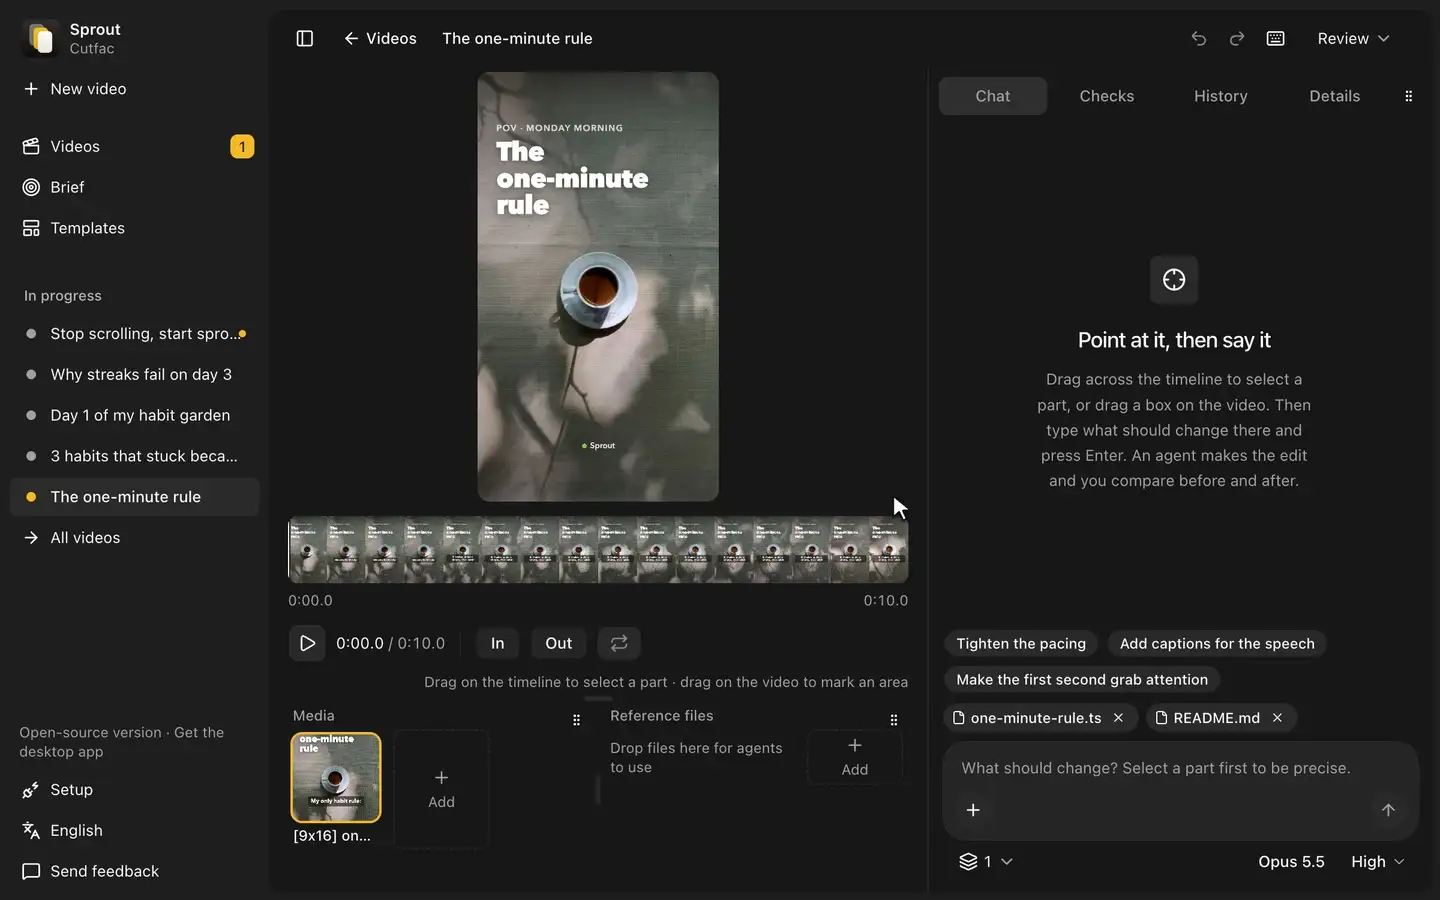1440x900 pixels.
Task: Click the undo arrow icon
Action: click(x=1199, y=38)
